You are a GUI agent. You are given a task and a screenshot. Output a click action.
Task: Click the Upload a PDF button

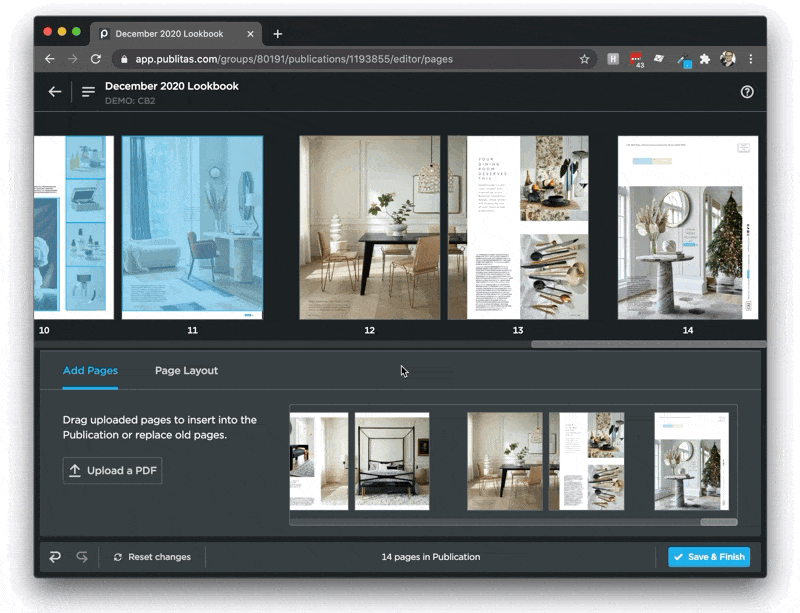pos(112,471)
